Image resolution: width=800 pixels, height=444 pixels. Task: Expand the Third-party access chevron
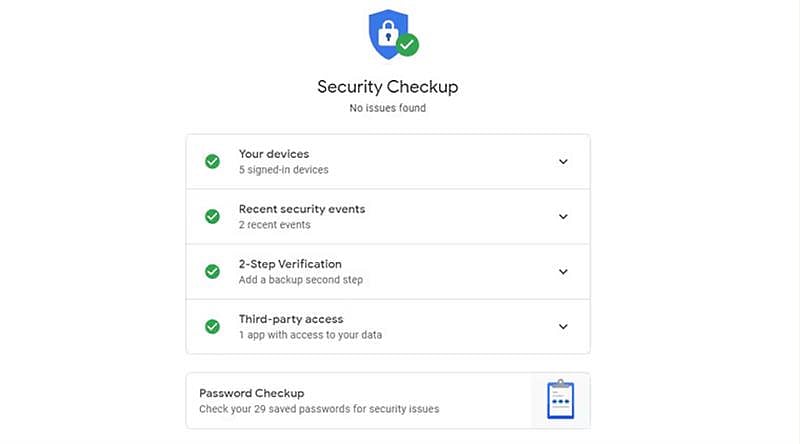[563, 326]
